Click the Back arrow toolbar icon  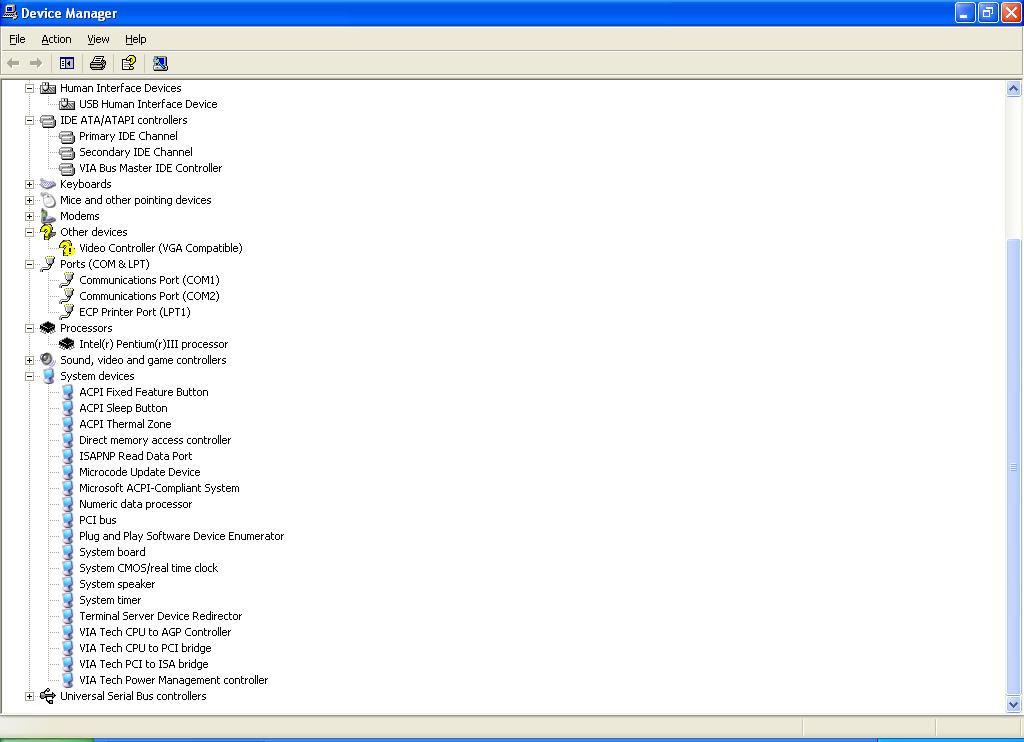click(x=13, y=63)
